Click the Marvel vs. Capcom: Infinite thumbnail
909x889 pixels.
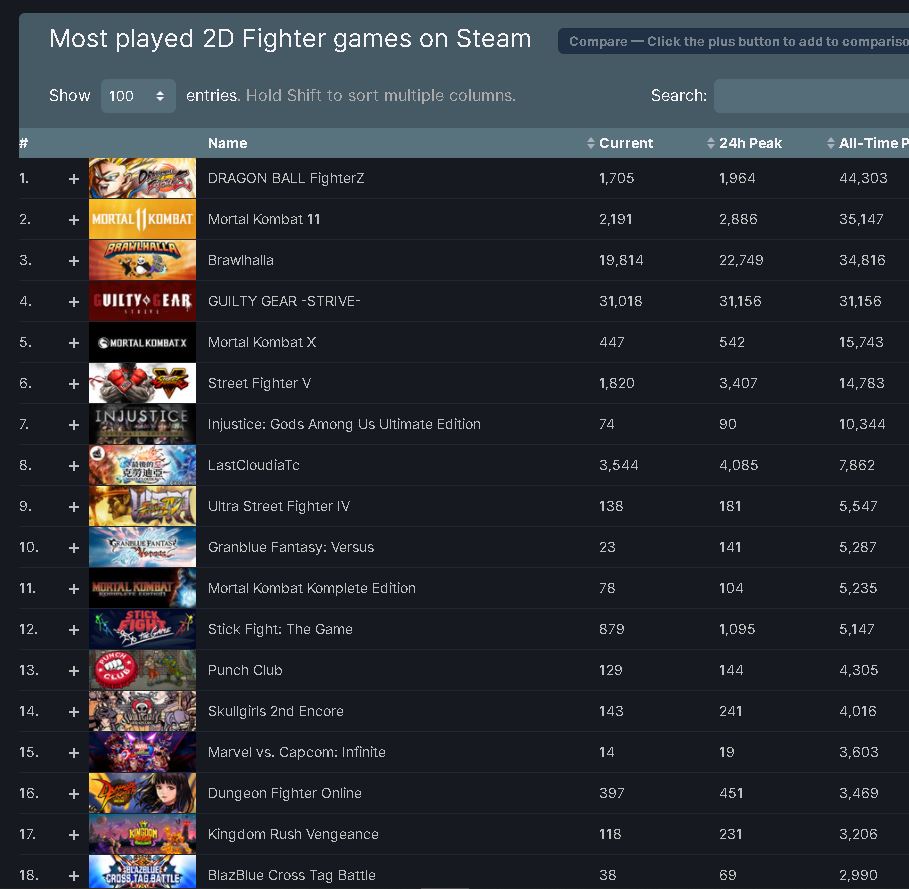(141, 751)
